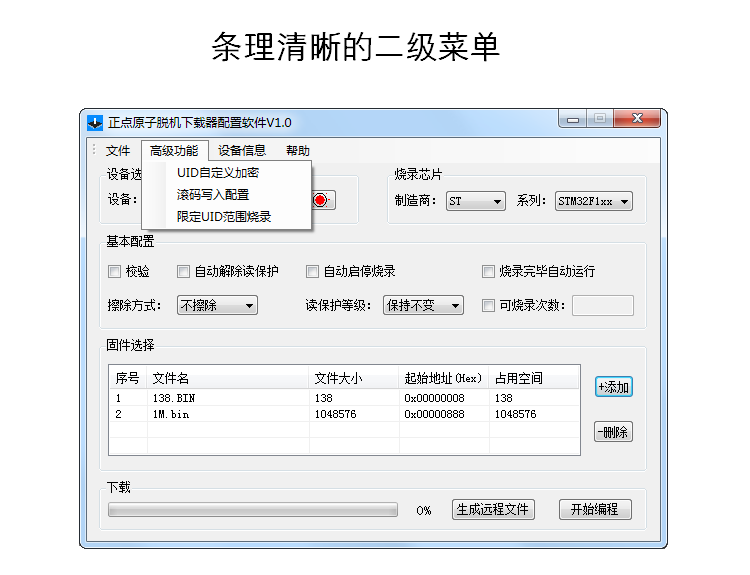Toggle 自动启停烧录 checkbox
Viewport: 750px width, 575px height.
(x=312, y=272)
